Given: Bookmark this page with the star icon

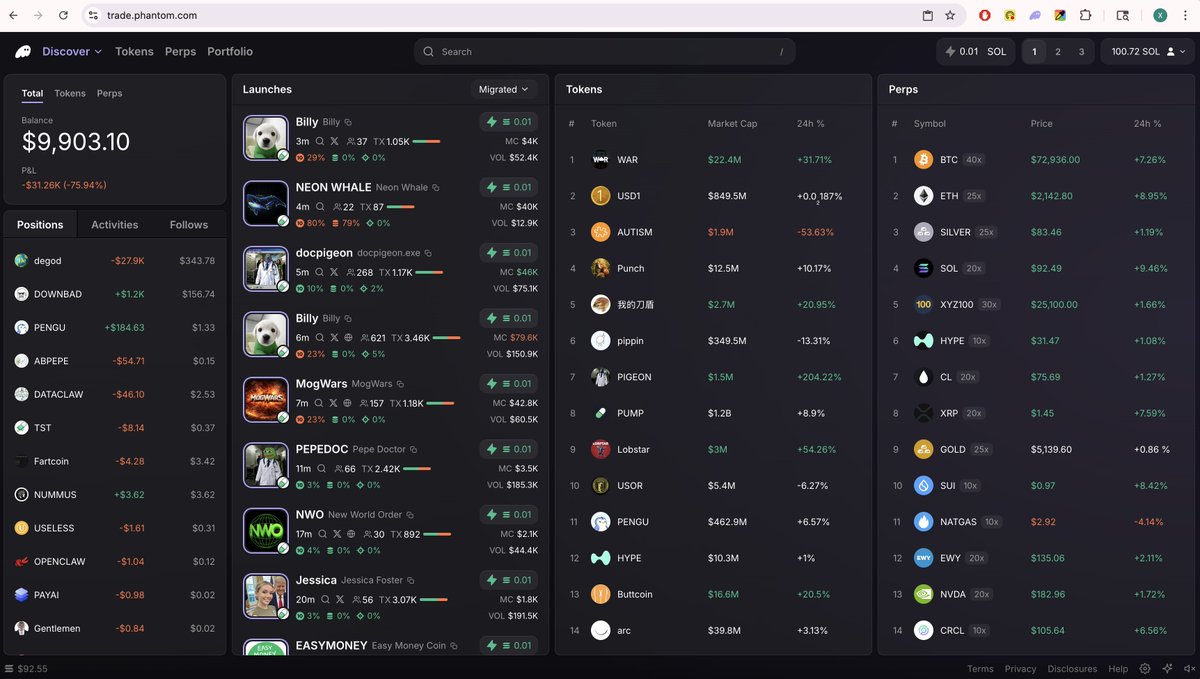Looking at the screenshot, I should [950, 16].
